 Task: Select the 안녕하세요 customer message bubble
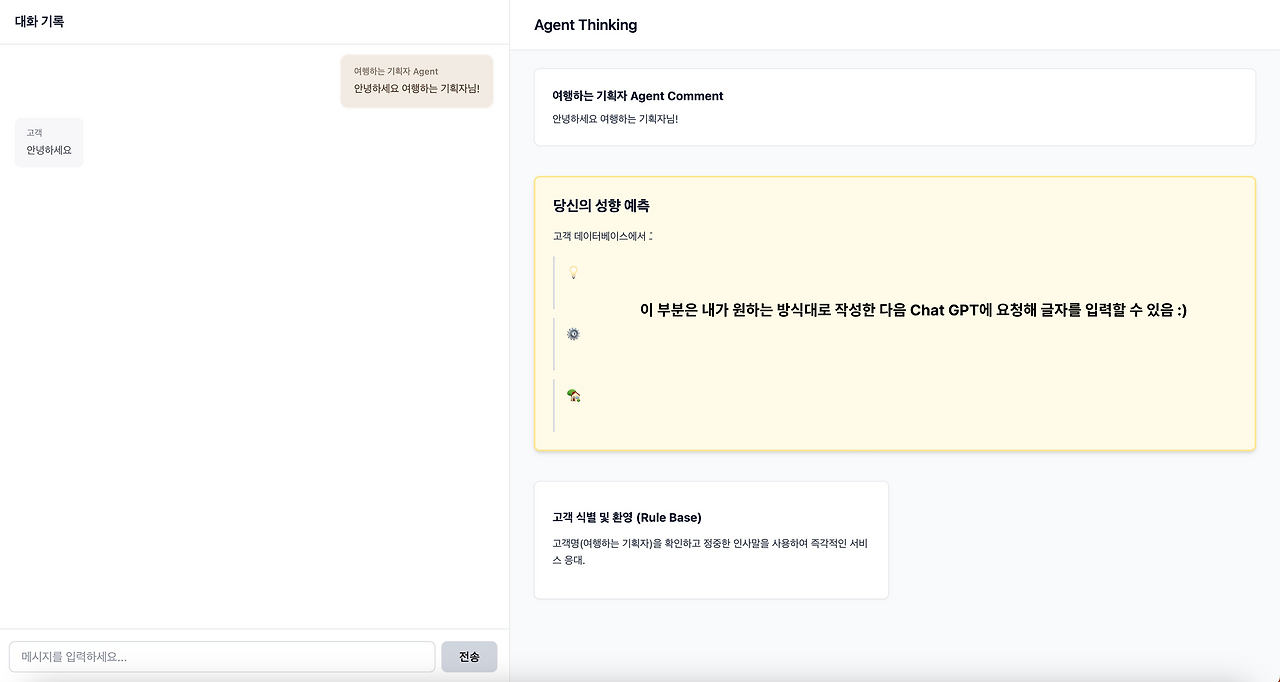click(x=48, y=150)
